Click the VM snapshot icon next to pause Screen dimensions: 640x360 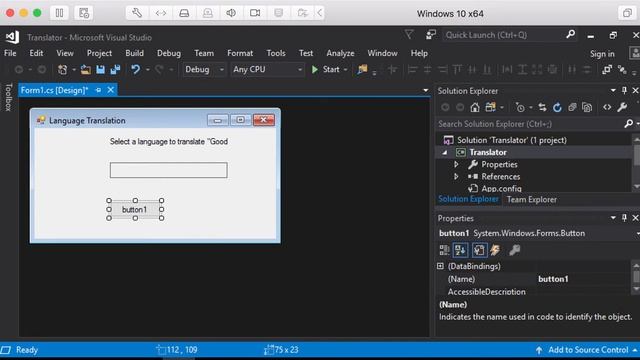click(x=84, y=13)
